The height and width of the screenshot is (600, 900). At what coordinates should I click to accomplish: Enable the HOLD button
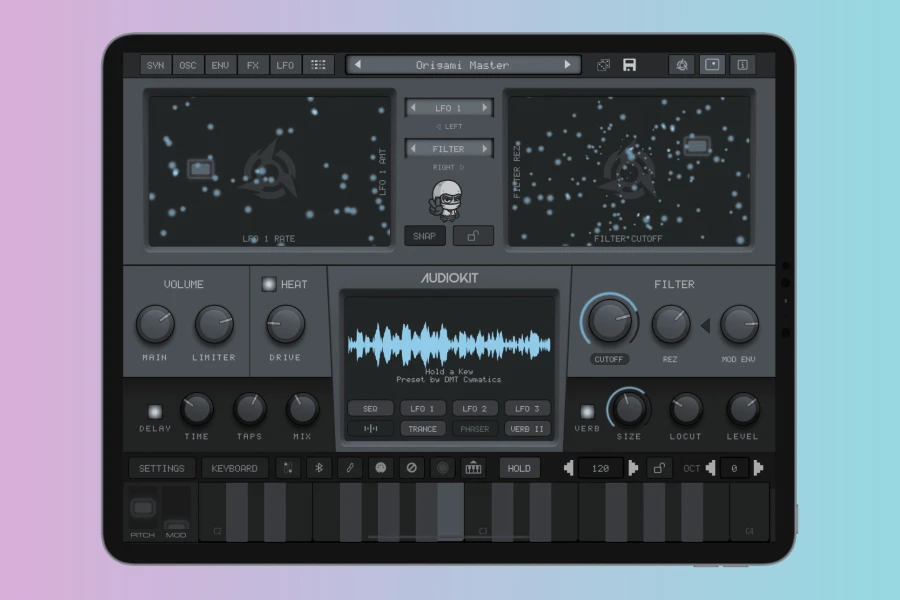pos(519,468)
